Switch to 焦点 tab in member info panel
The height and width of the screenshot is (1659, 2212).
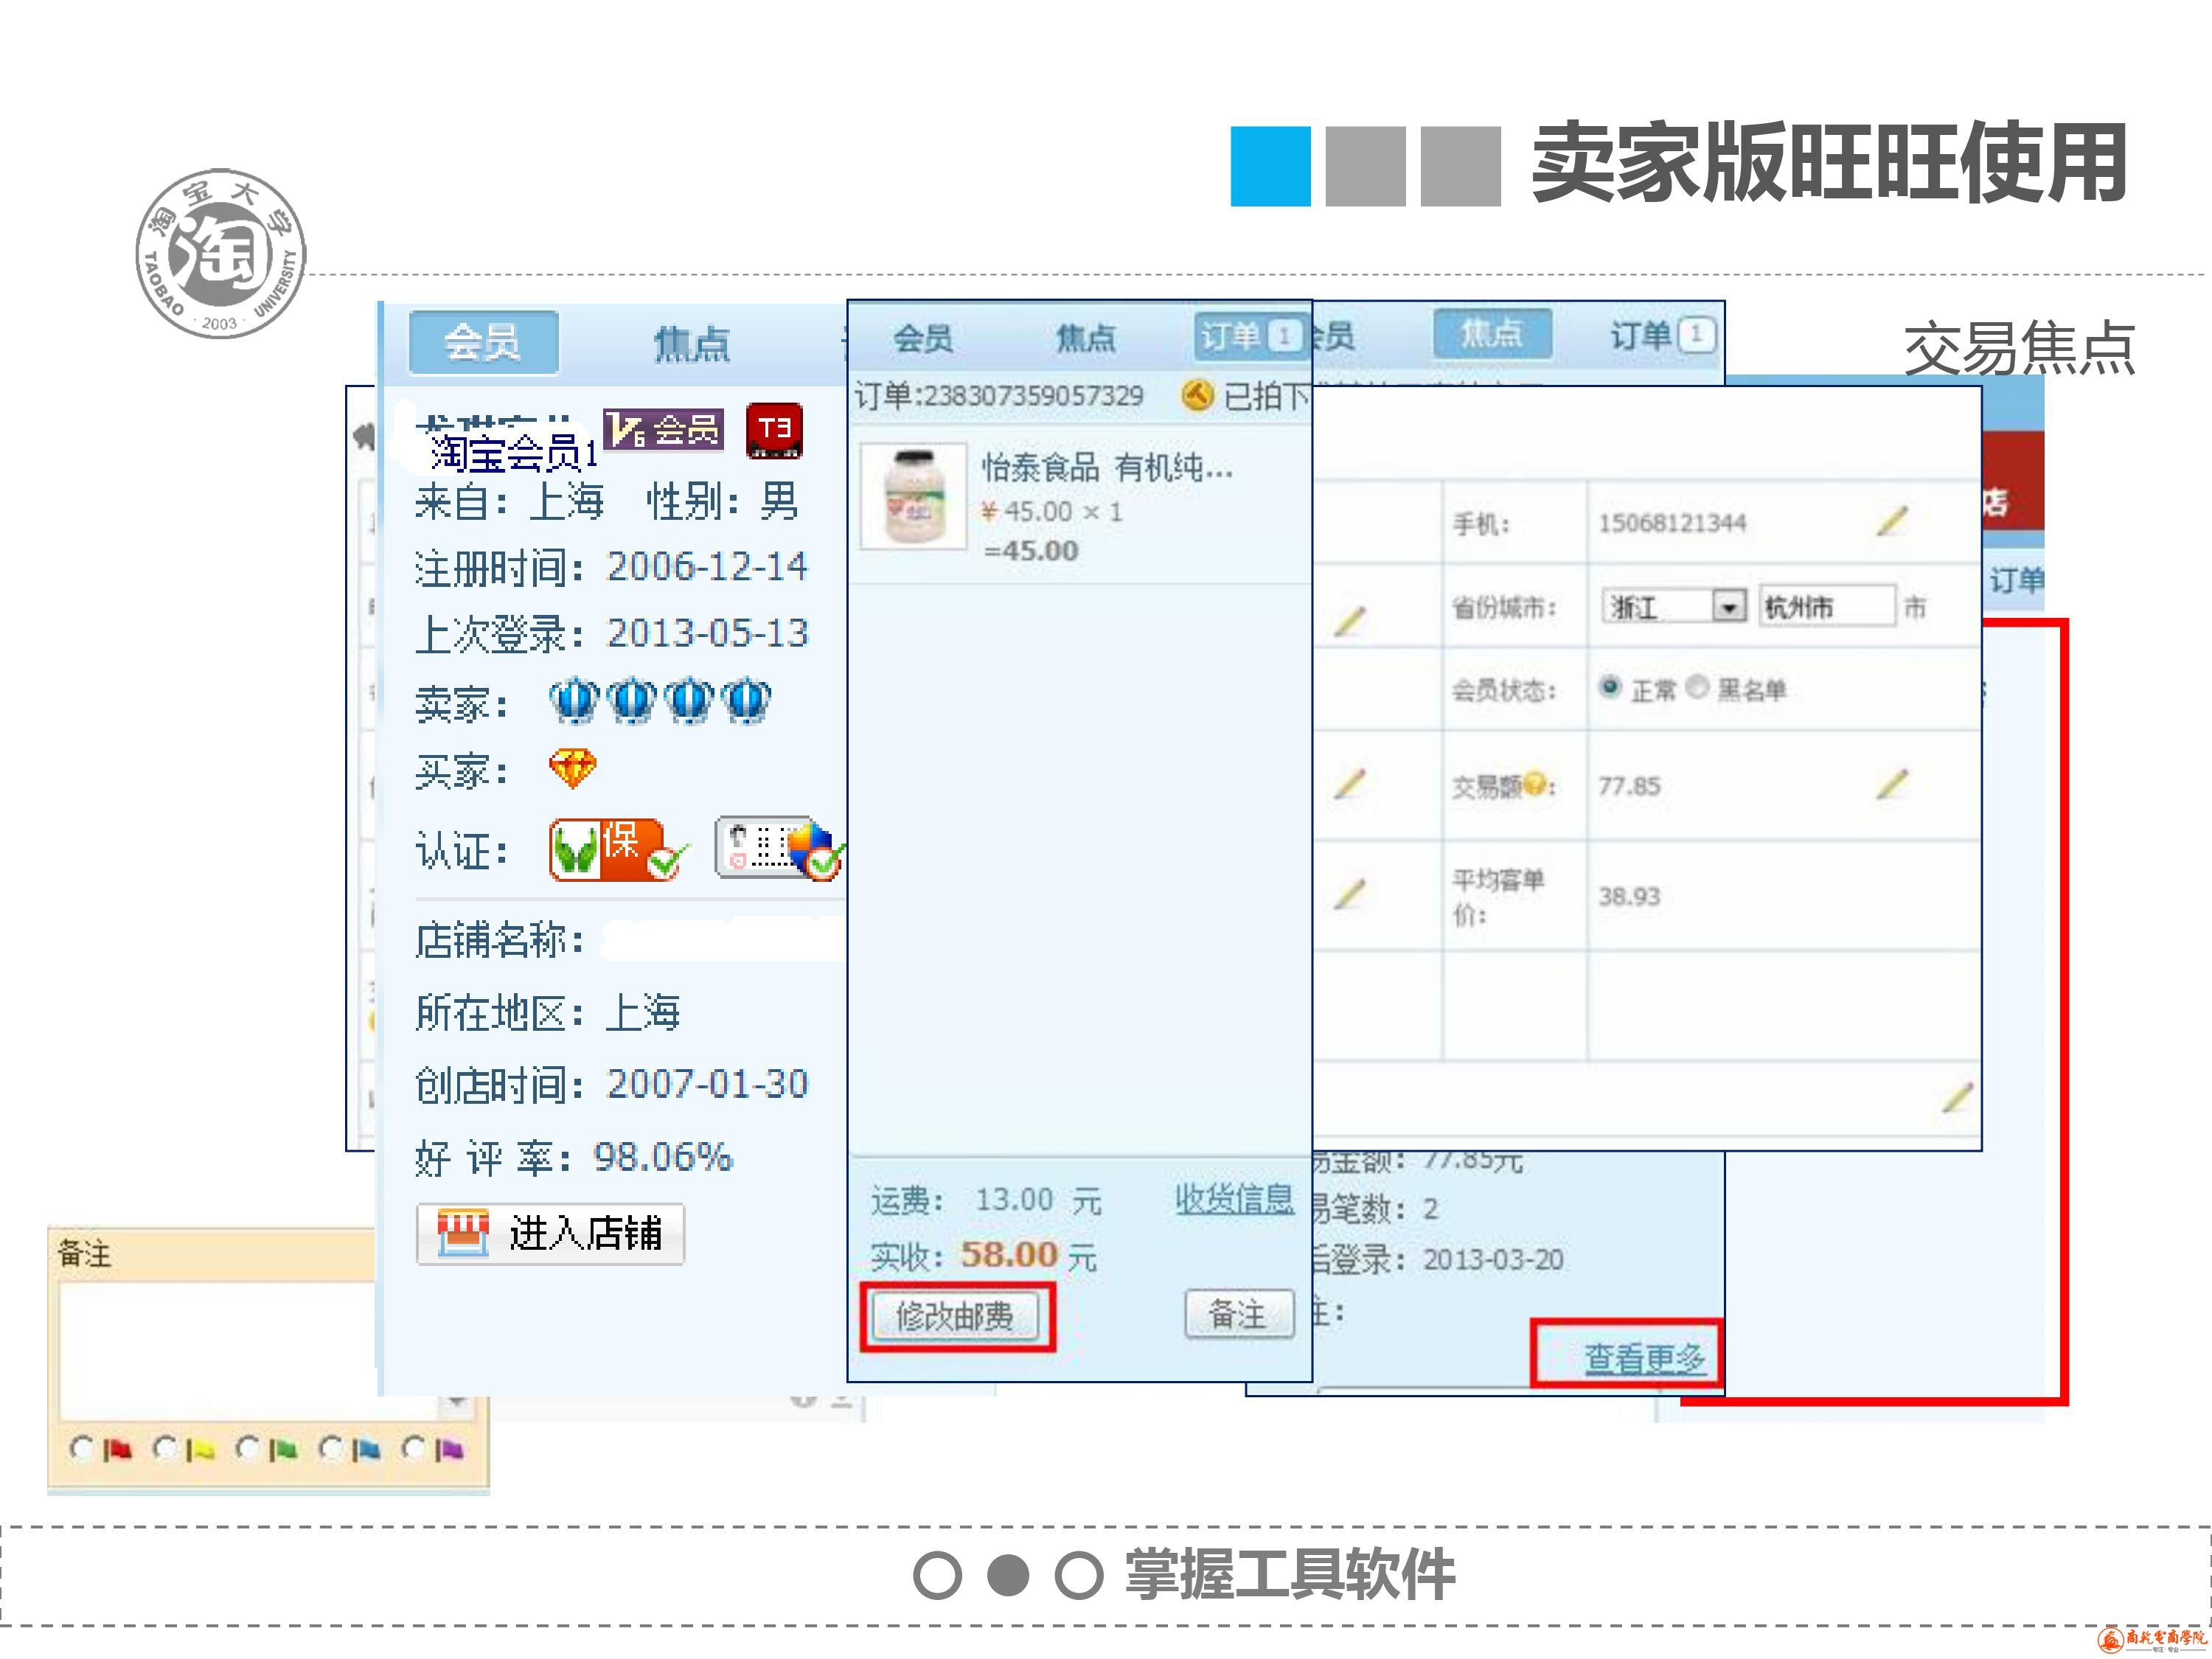tap(691, 343)
